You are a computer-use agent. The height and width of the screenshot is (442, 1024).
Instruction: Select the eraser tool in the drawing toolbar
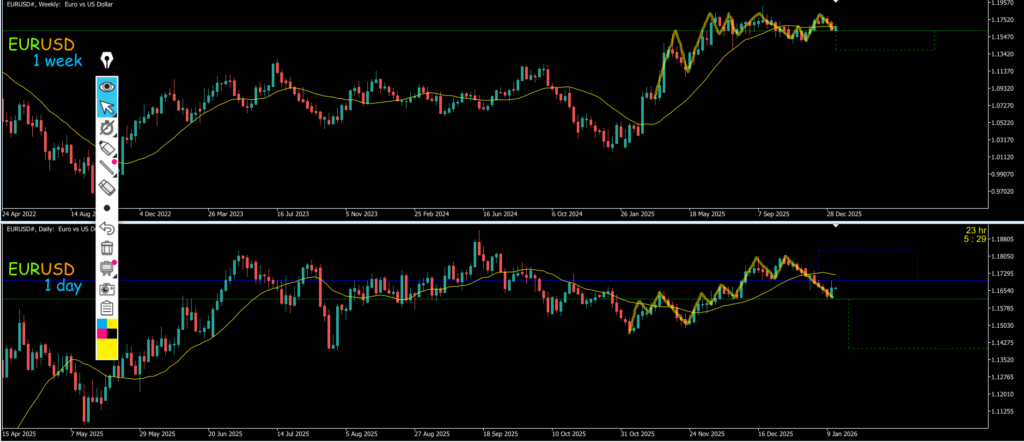click(x=107, y=187)
